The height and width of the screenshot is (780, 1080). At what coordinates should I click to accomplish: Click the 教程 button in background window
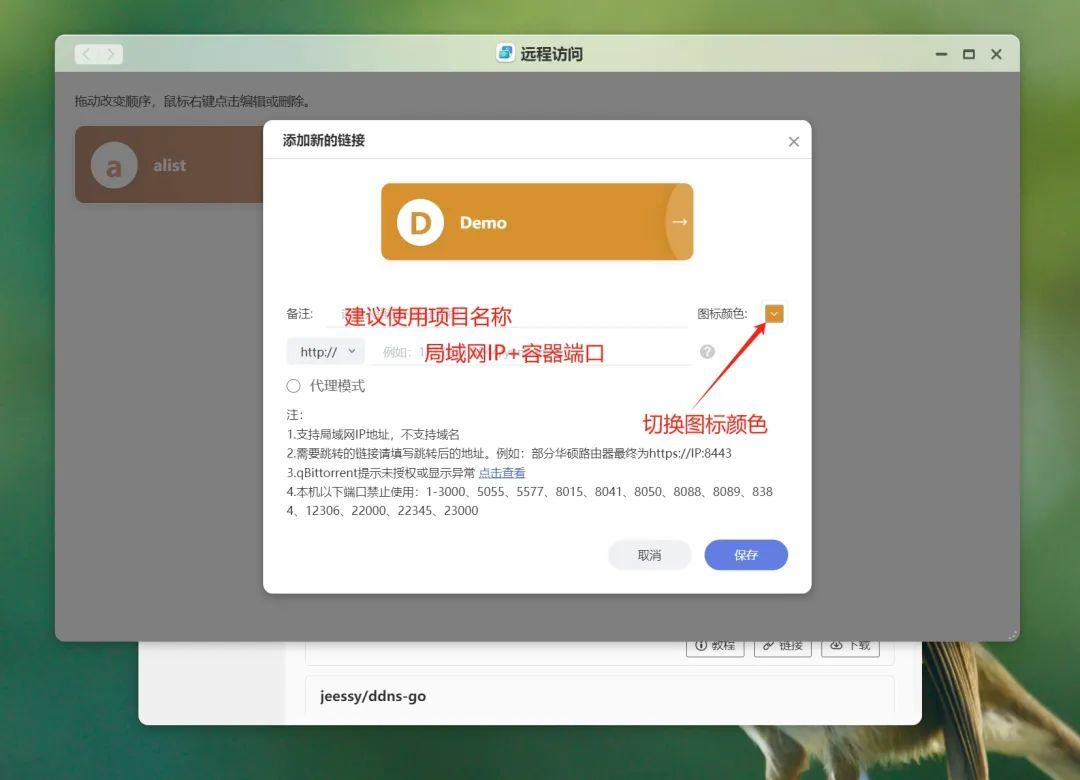tap(715, 646)
